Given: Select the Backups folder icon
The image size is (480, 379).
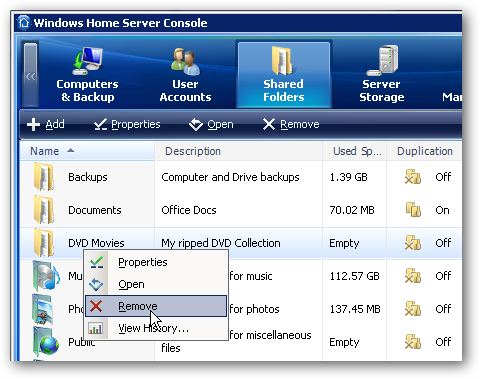Looking at the screenshot, I should point(44,177).
